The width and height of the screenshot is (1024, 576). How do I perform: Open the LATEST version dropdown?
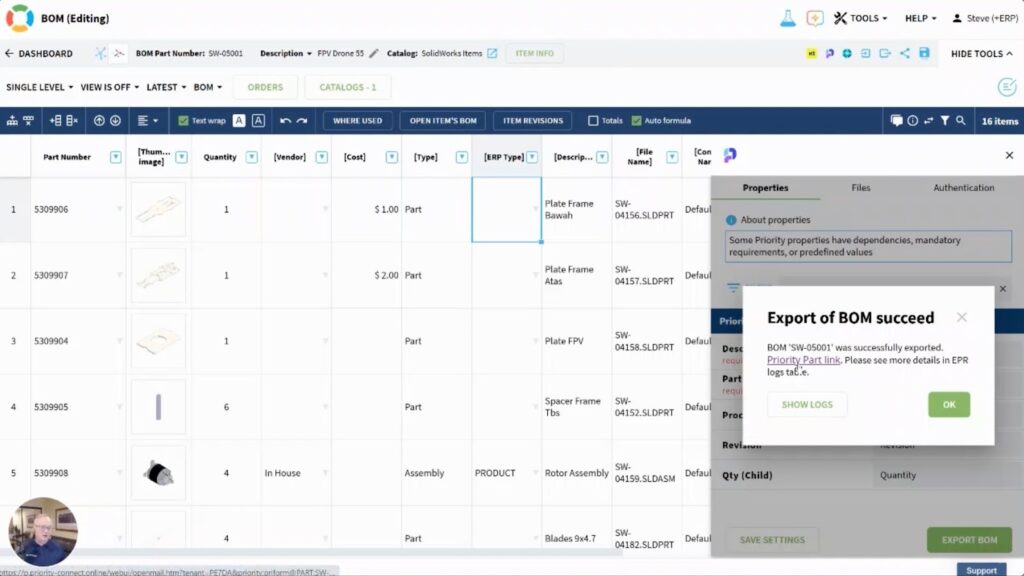click(x=166, y=87)
